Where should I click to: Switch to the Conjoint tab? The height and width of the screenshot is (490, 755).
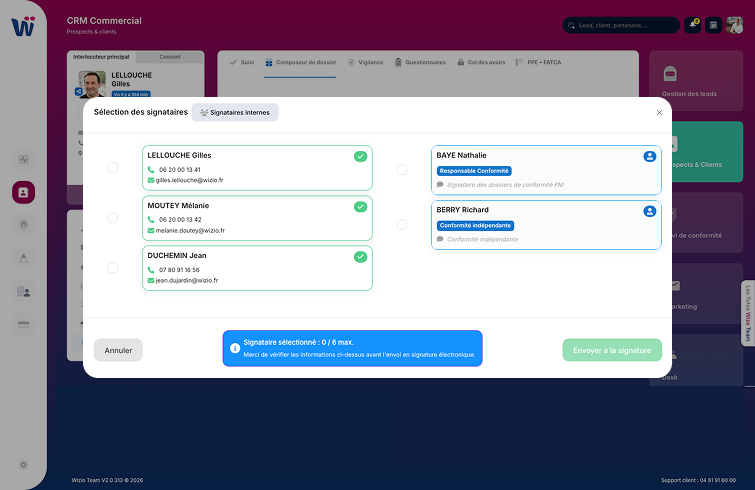[169, 57]
